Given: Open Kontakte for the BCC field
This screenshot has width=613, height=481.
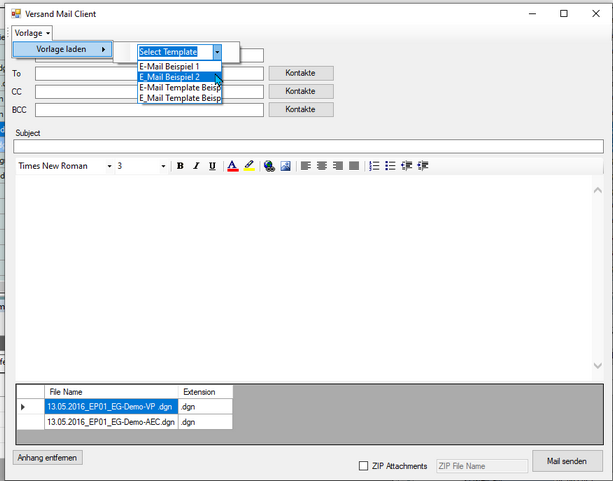Looking at the screenshot, I should 301,109.
